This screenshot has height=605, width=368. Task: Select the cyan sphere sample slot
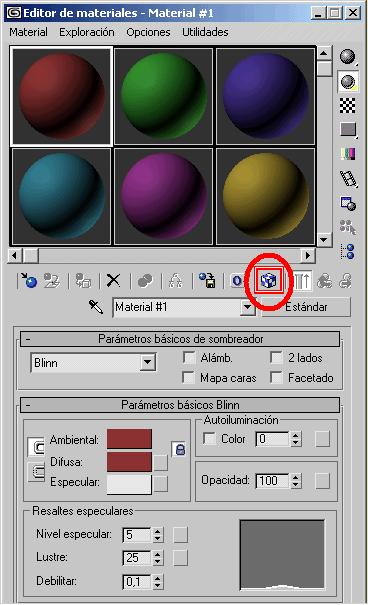click(x=62, y=196)
